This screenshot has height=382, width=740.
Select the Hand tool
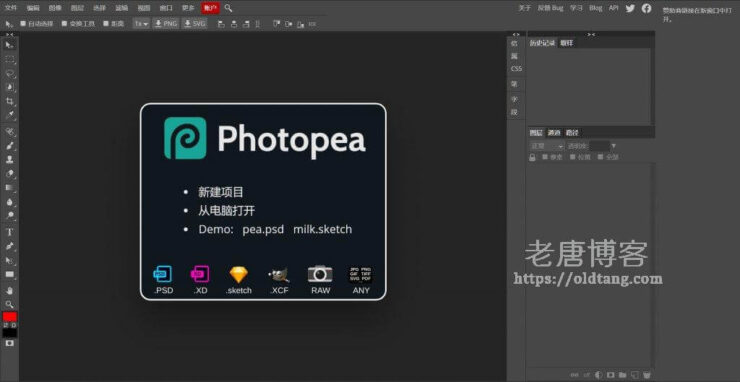tap(9, 290)
